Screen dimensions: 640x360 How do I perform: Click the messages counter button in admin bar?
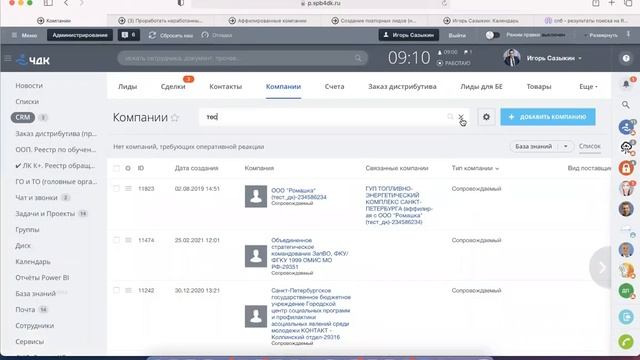129,35
